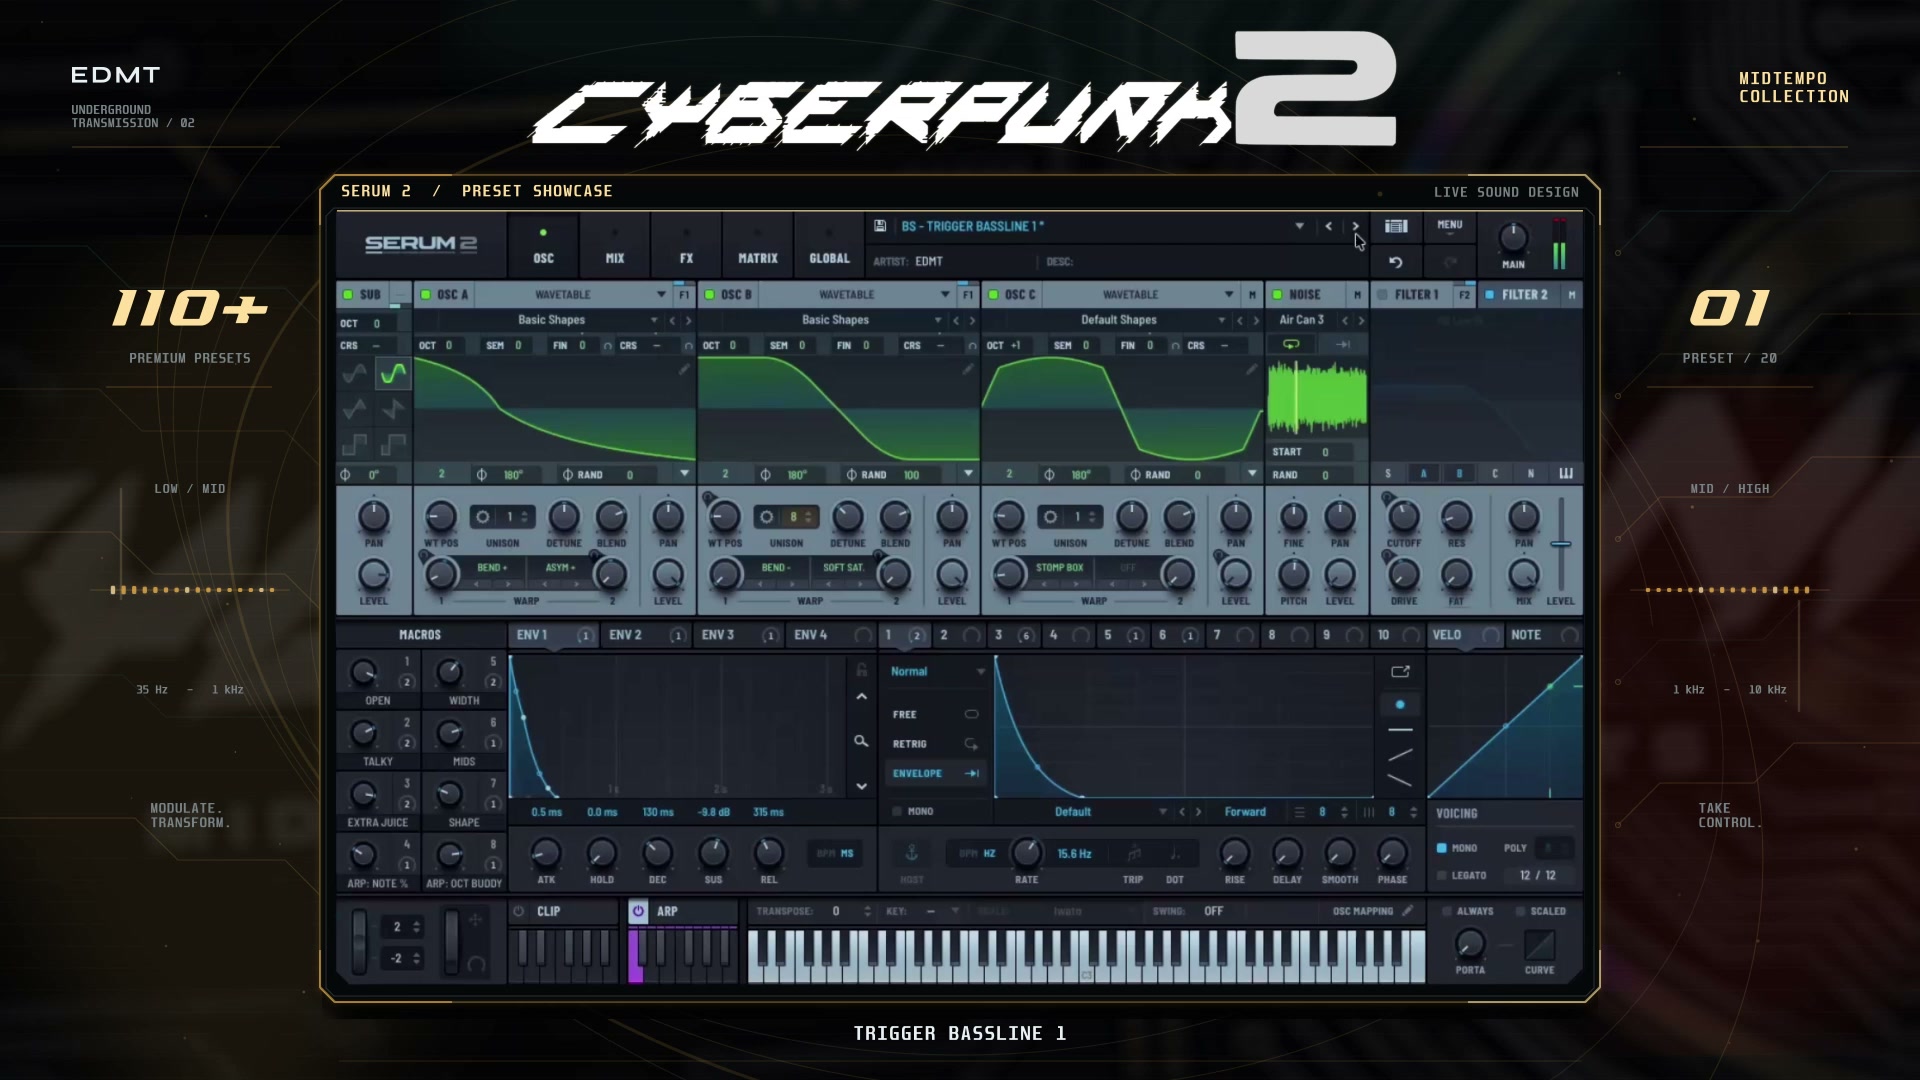The height and width of the screenshot is (1080, 1920).
Task: Click the PORTA knob
Action: click(x=1470, y=943)
